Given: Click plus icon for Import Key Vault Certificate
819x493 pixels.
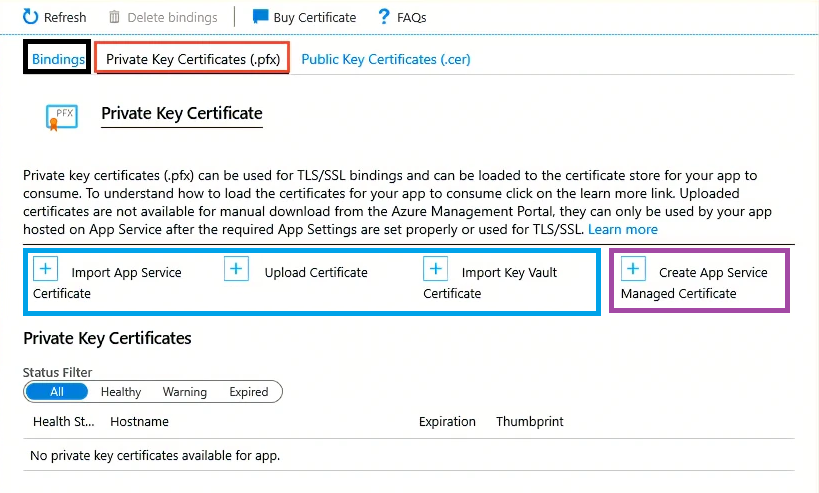Looking at the screenshot, I should point(435,269).
